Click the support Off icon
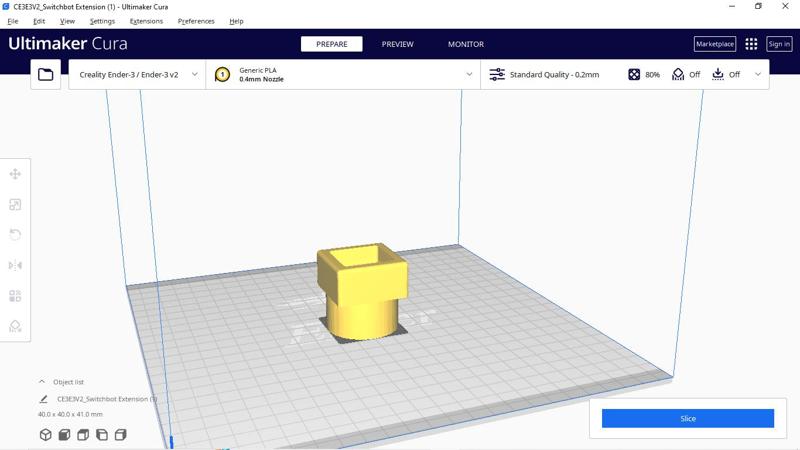This screenshot has height=450, width=800. coord(678,74)
